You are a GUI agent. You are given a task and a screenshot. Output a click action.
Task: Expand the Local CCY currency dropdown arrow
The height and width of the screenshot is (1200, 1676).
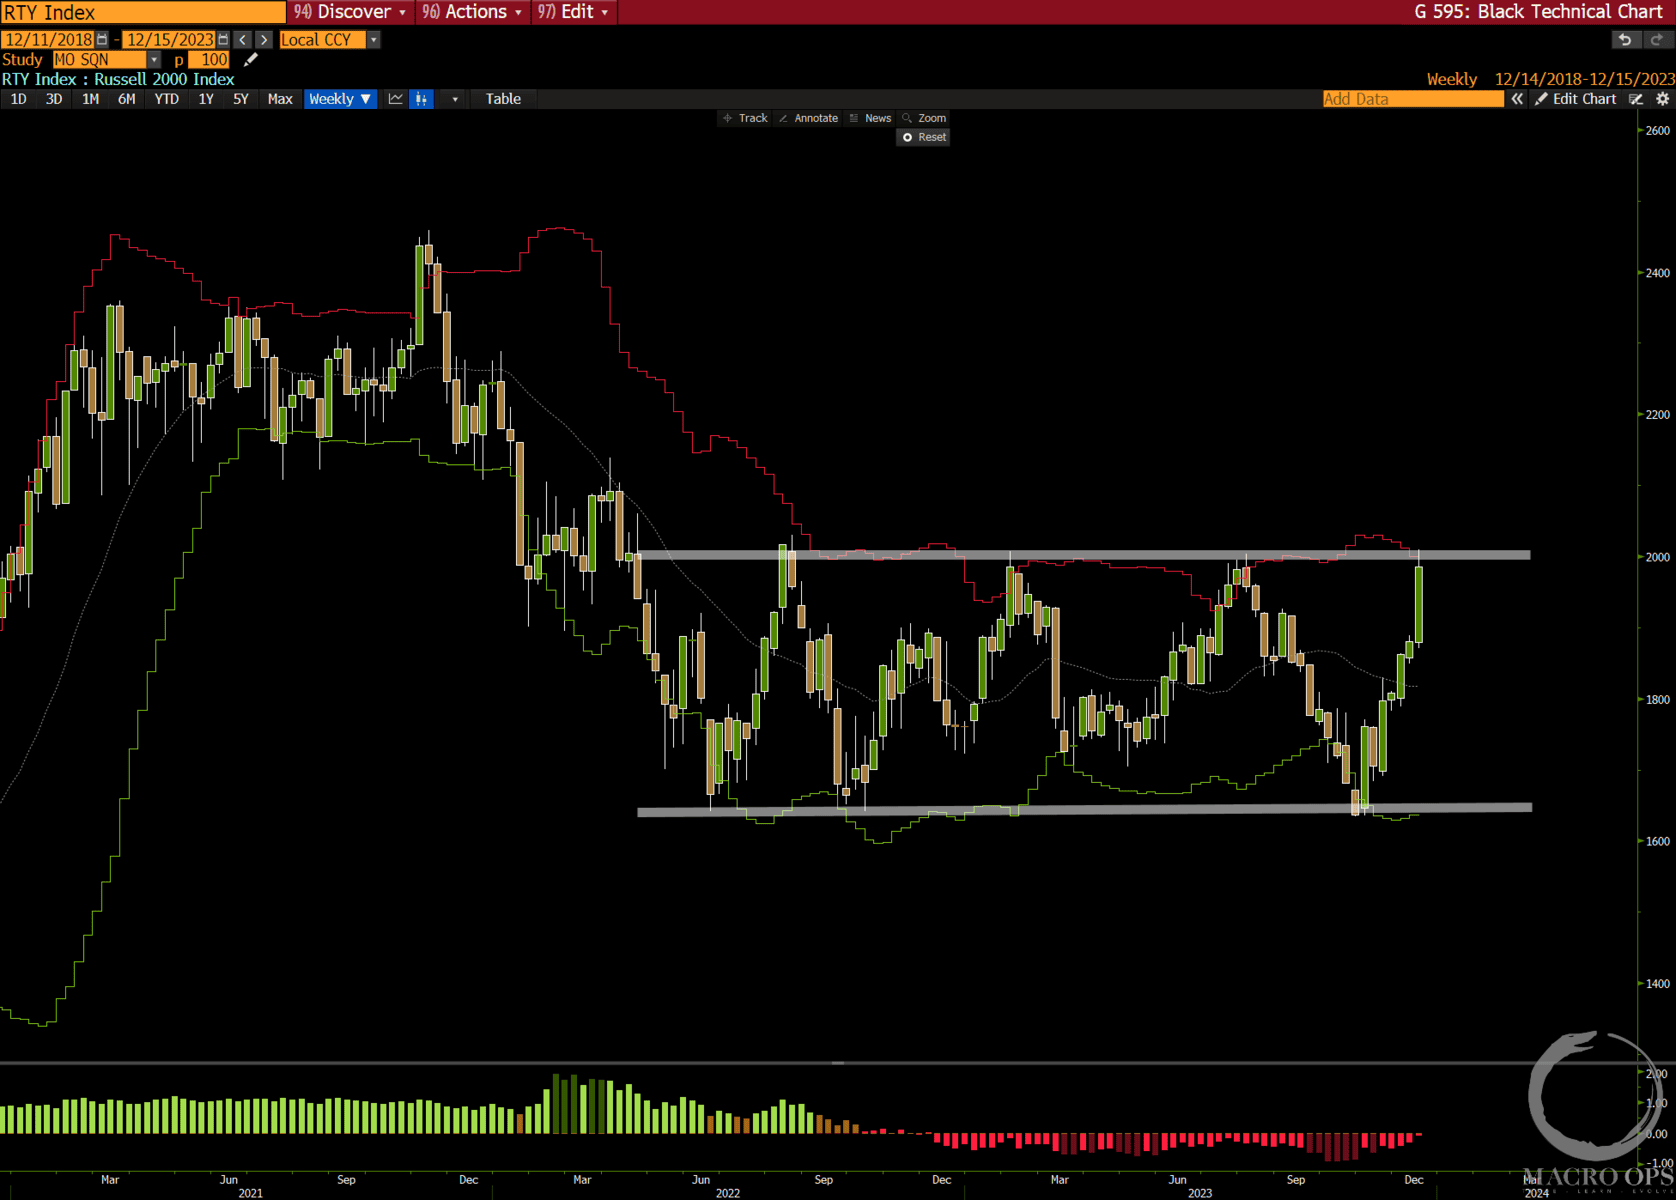373,40
